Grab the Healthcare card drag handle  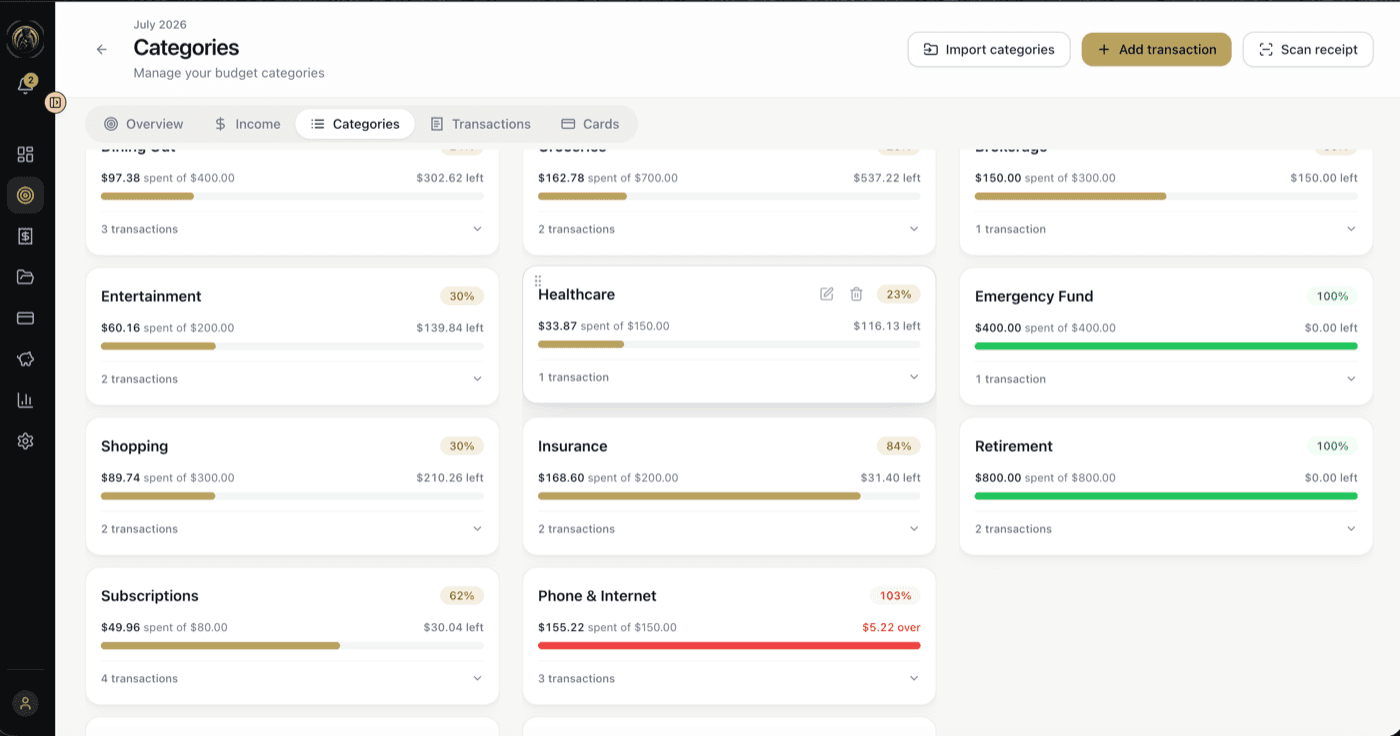tap(538, 281)
